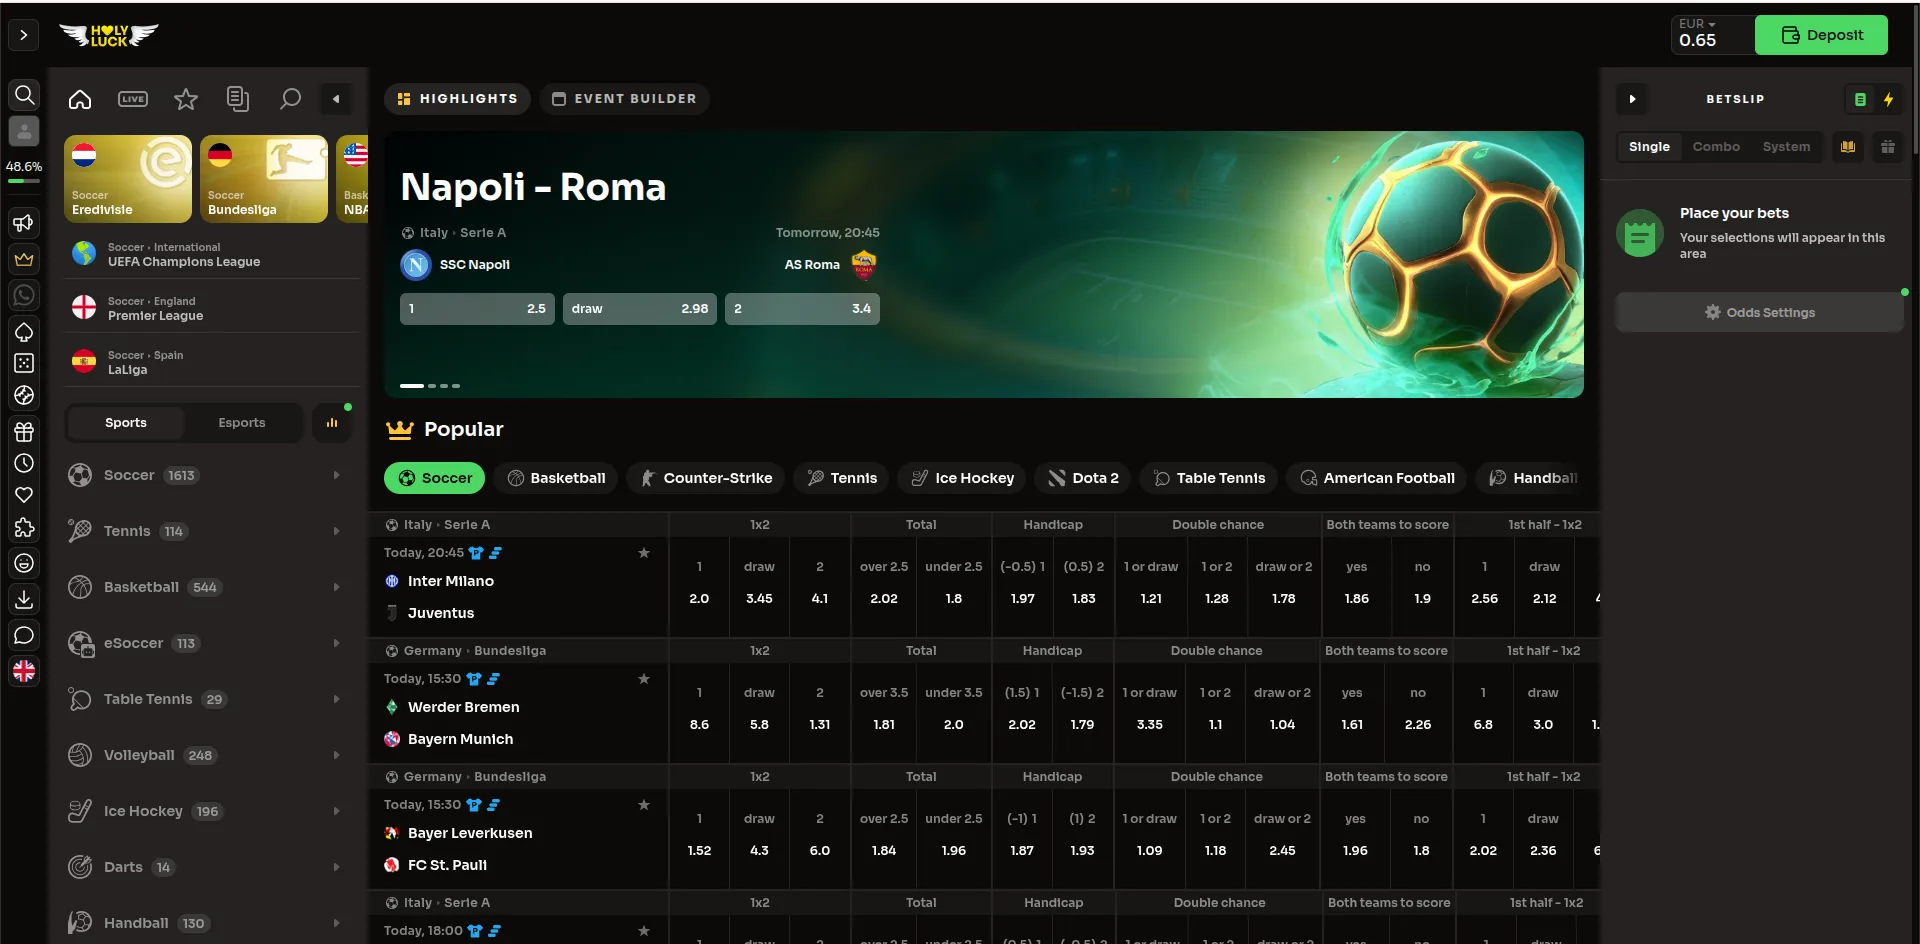This screenshot has width=1920, height=944.
Task: Switch to the Esports tab
Action: pyautogui.click(x=241, y=422)
